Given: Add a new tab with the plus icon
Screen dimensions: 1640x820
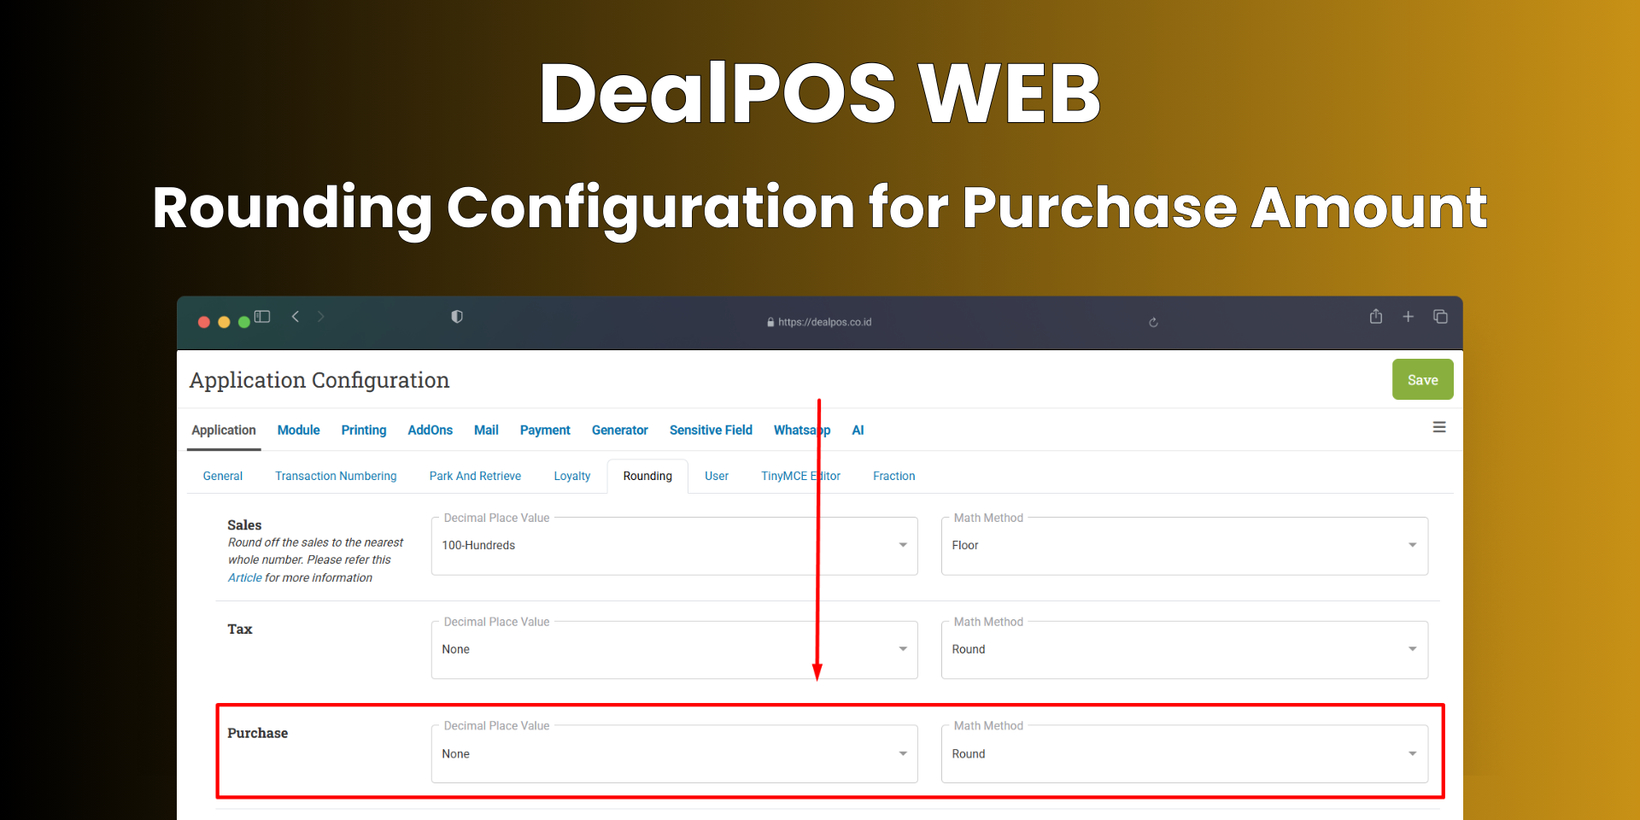Looking at the screenshot, I should [x=1408, y=317].
